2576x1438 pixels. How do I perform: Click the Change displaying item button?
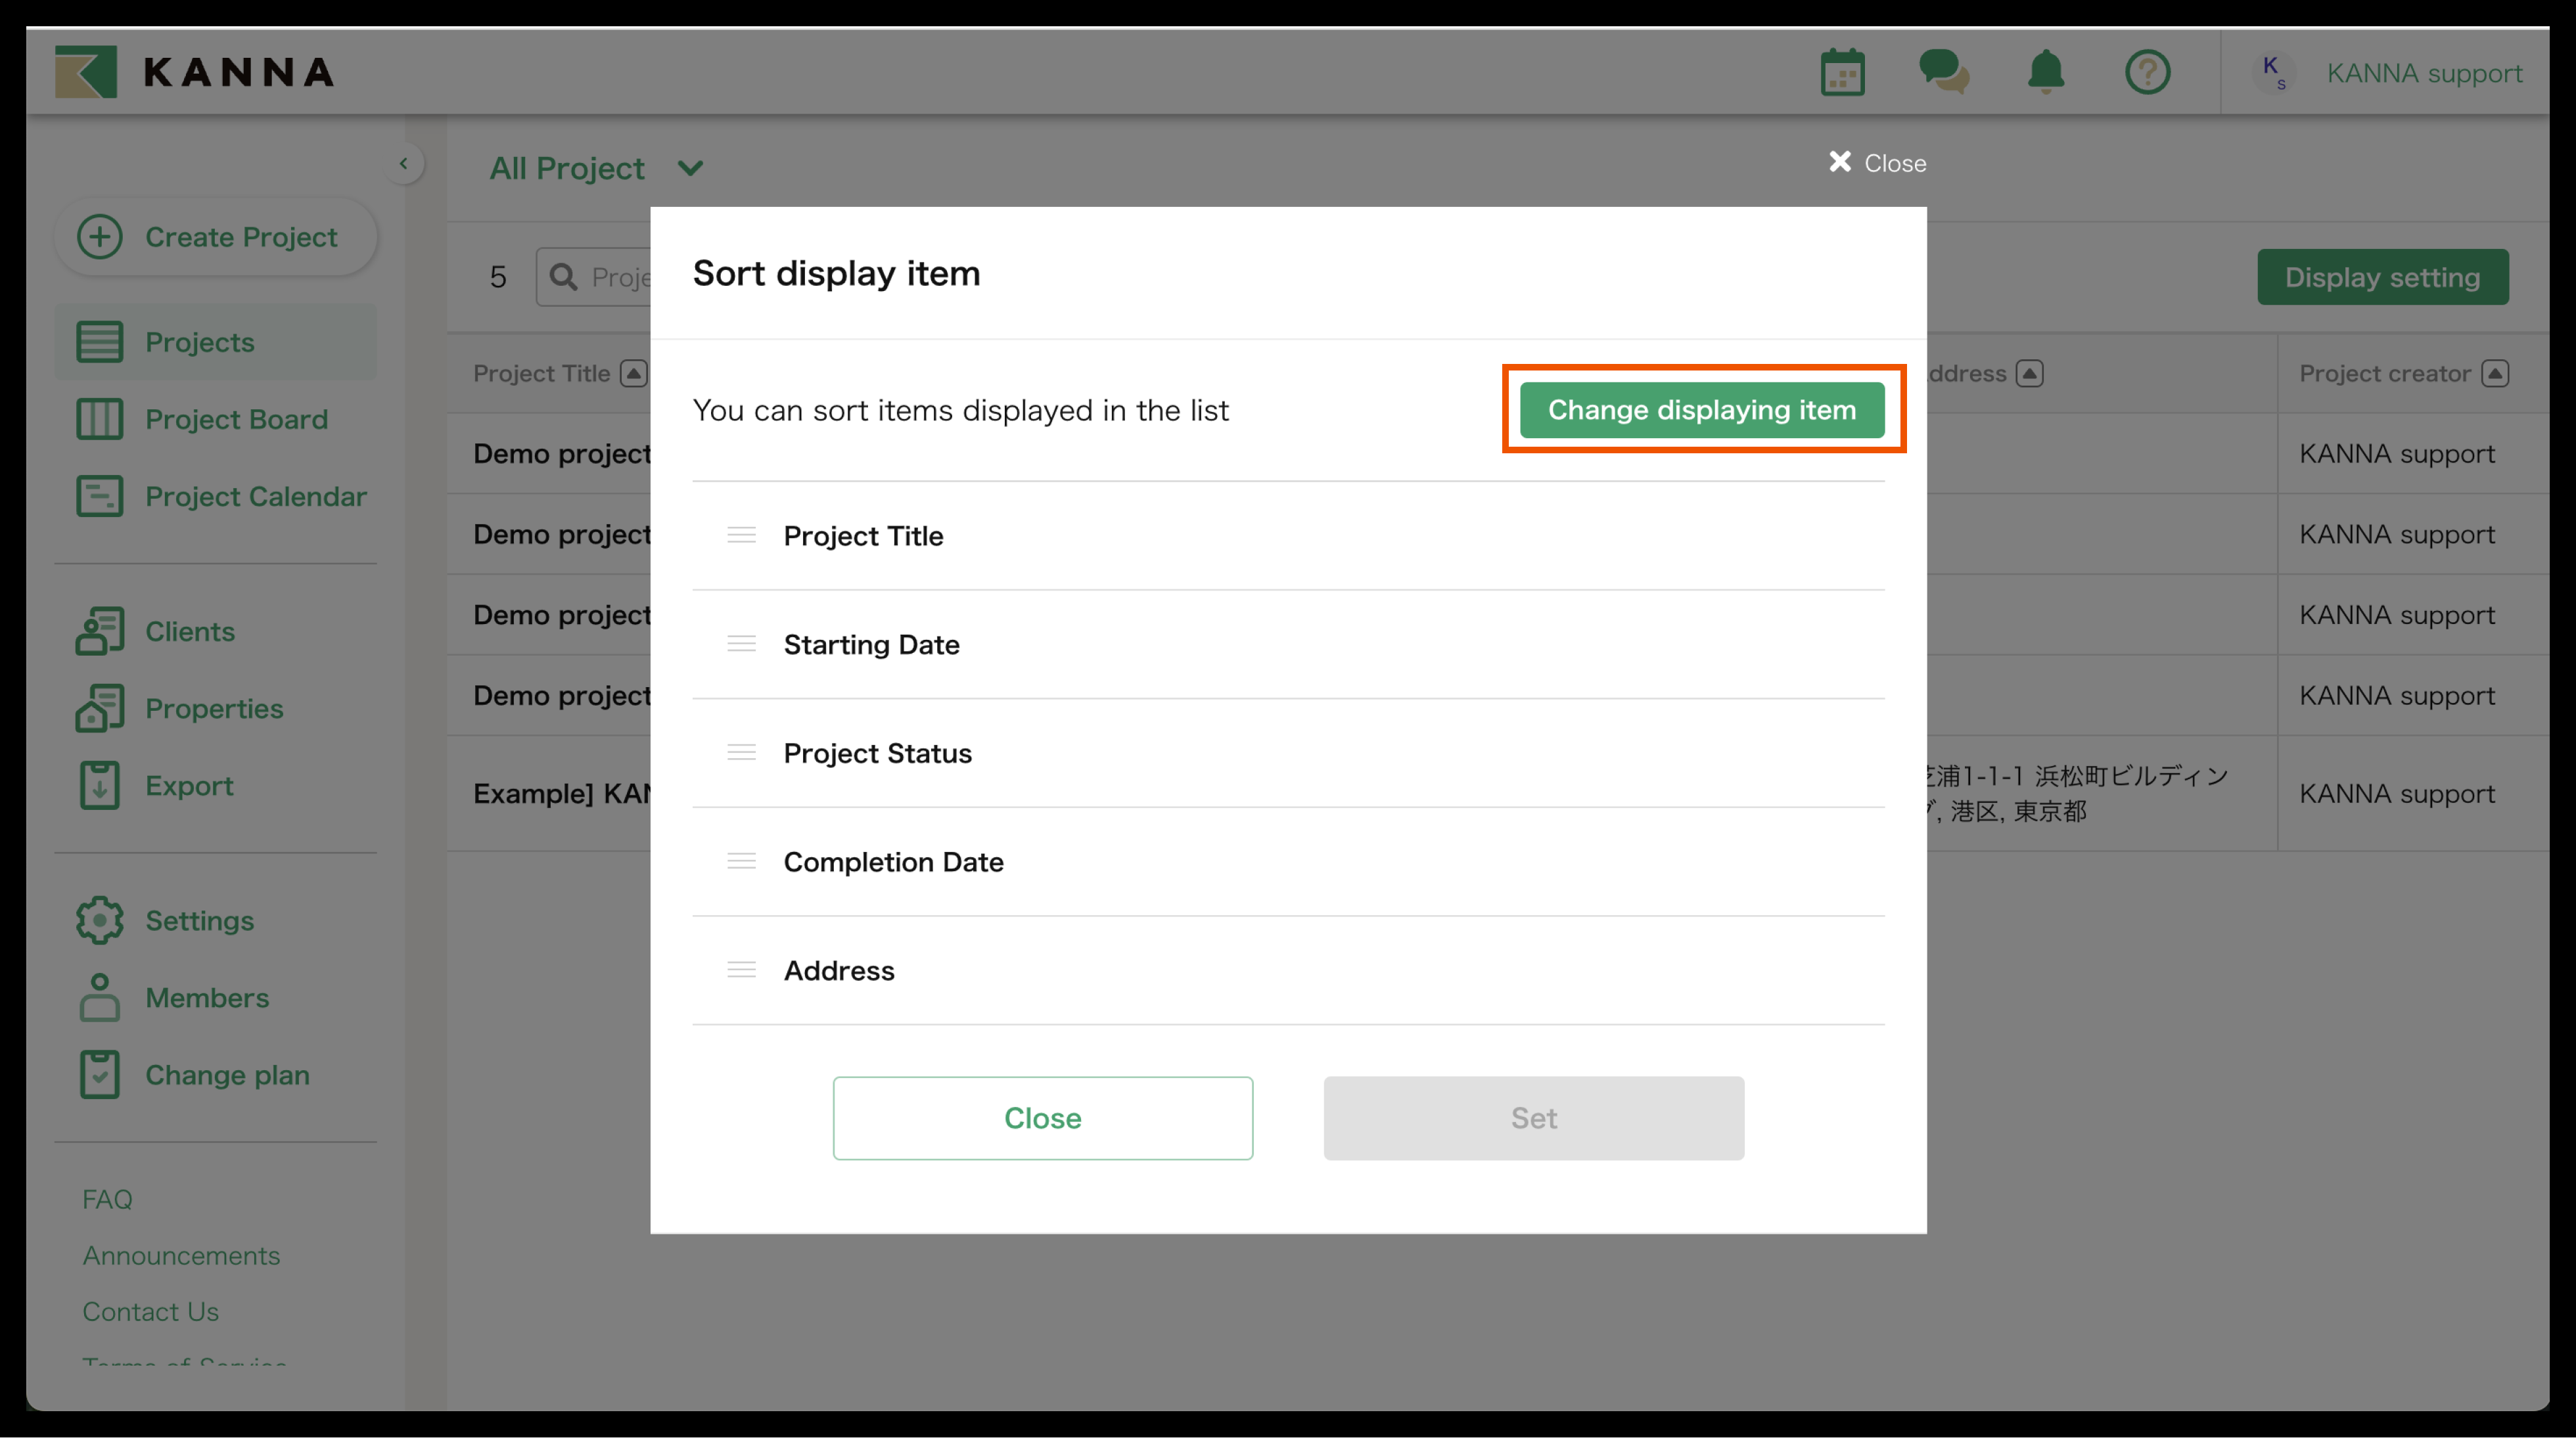1701,410
